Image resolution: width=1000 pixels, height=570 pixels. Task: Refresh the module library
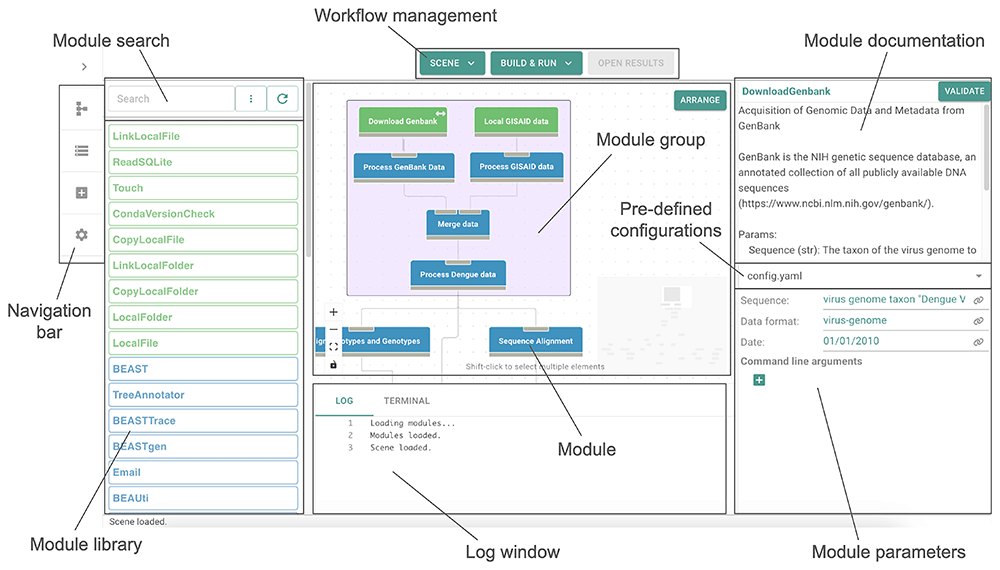(283, 99)
